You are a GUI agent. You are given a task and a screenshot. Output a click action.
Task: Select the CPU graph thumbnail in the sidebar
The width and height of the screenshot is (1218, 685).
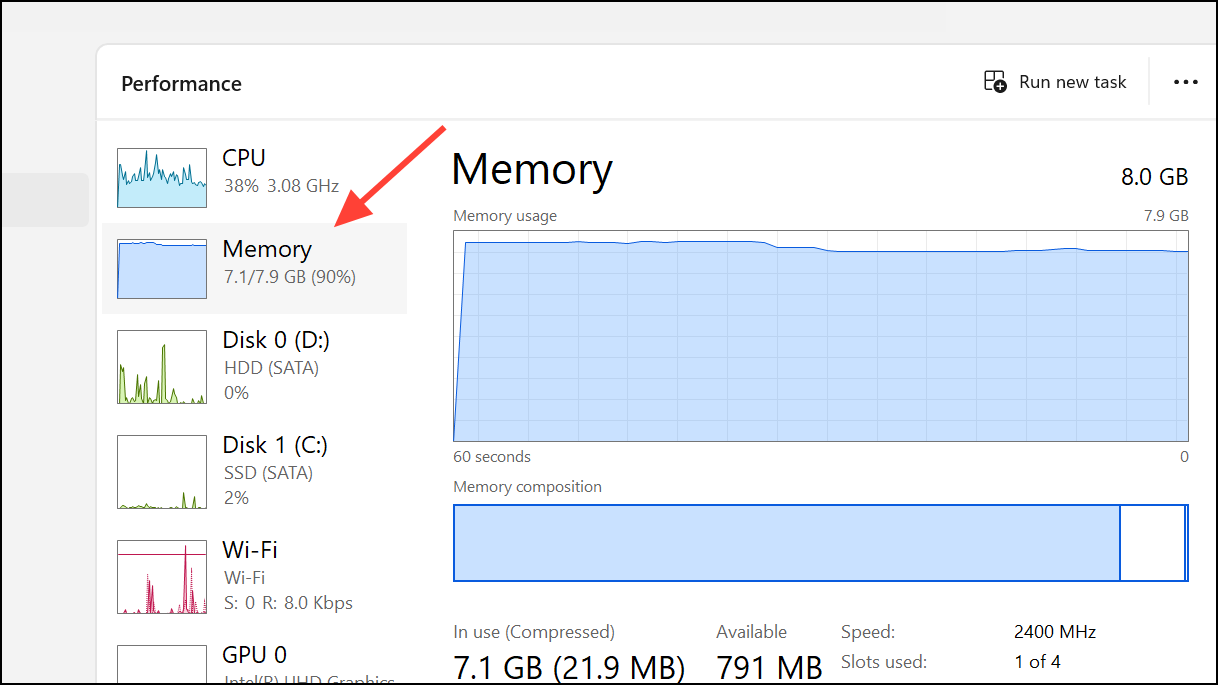coord(161,177)
